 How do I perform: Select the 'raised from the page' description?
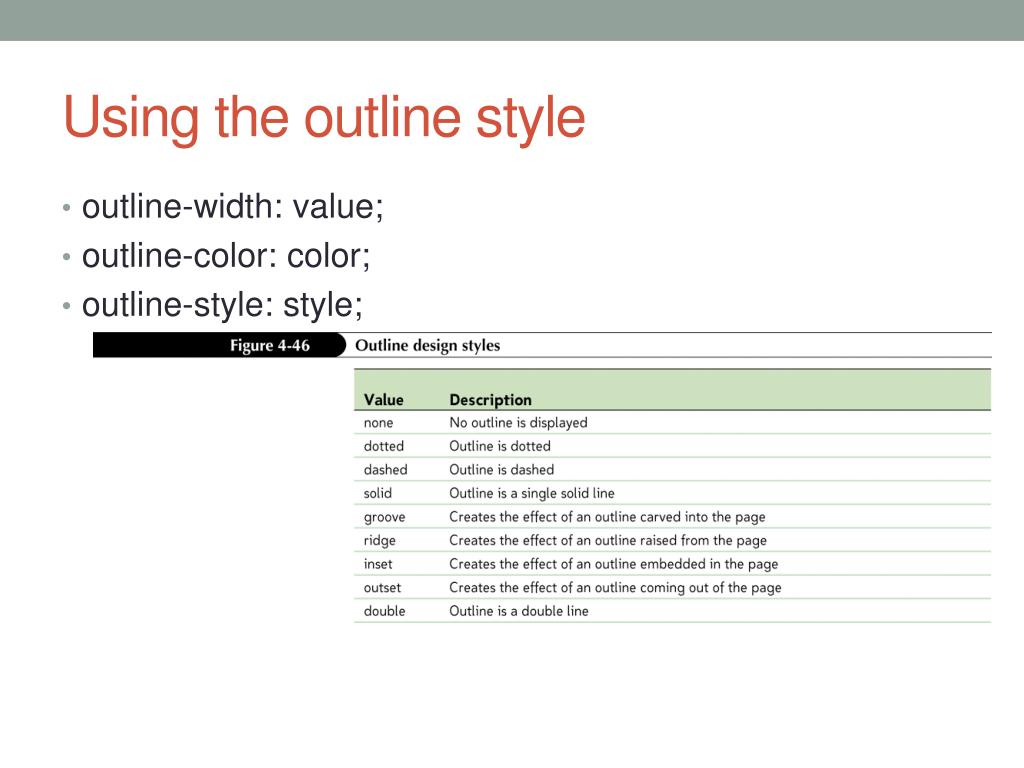click(608, 541)
